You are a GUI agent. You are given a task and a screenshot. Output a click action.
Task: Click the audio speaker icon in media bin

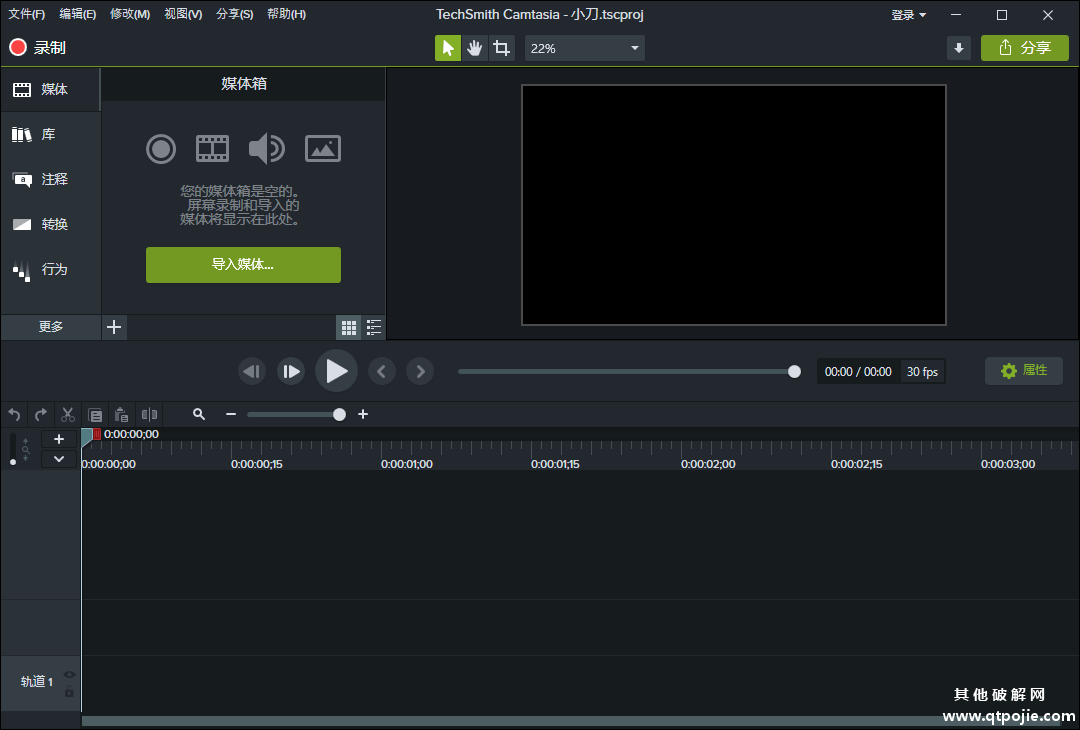(x=267, y=149)
